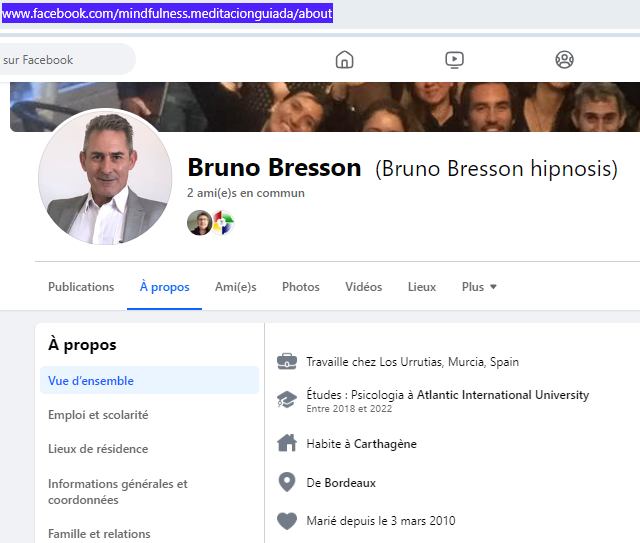Open the Facebook Home icon
The image size is (640, 543).
[344, 60]
